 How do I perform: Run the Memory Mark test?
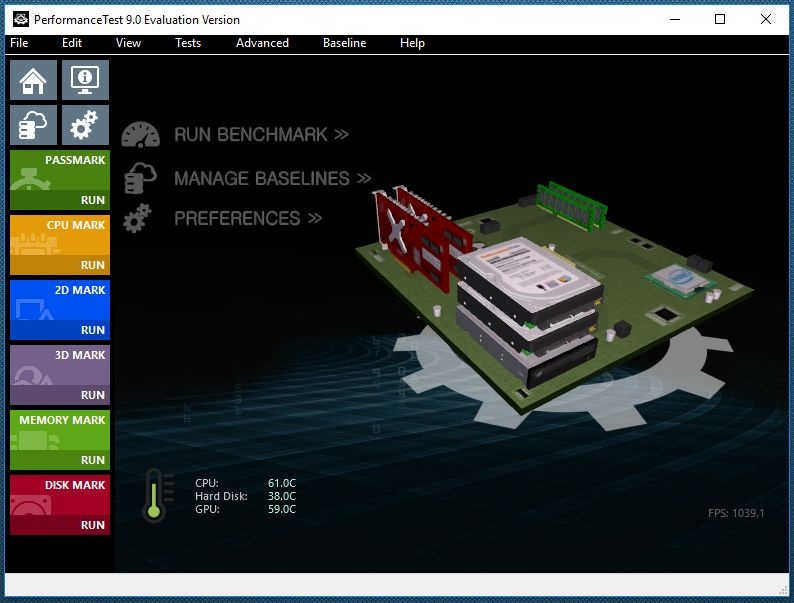point(92,460)
